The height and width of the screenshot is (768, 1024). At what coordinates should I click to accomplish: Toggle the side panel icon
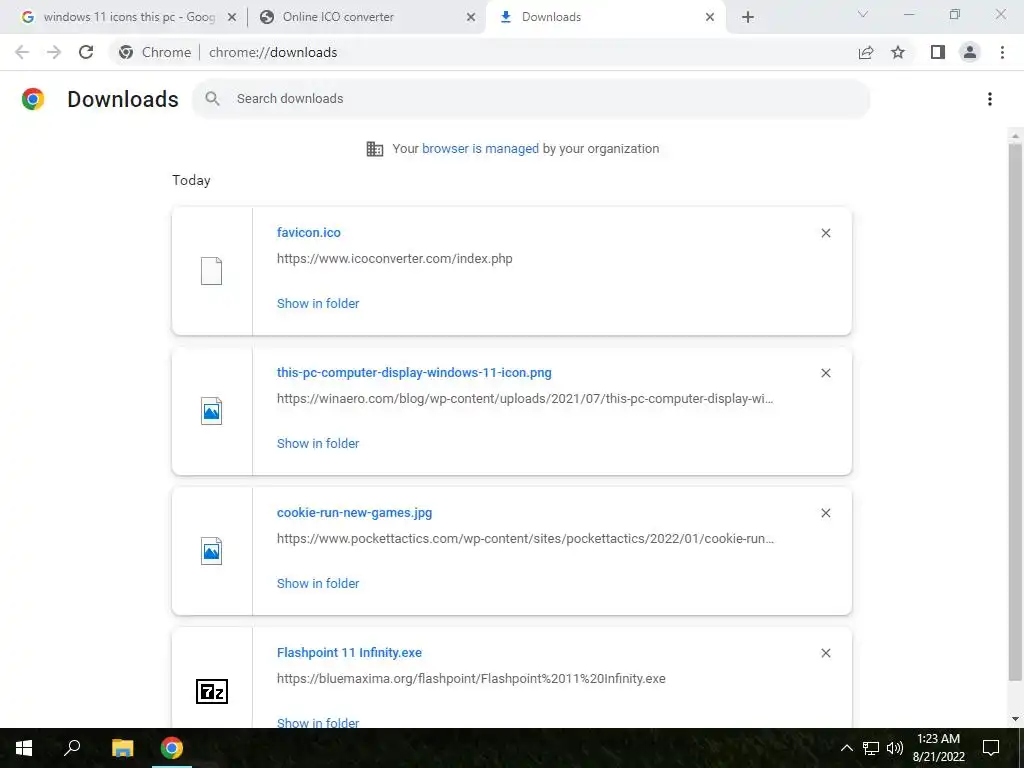[x=938, y=52]
